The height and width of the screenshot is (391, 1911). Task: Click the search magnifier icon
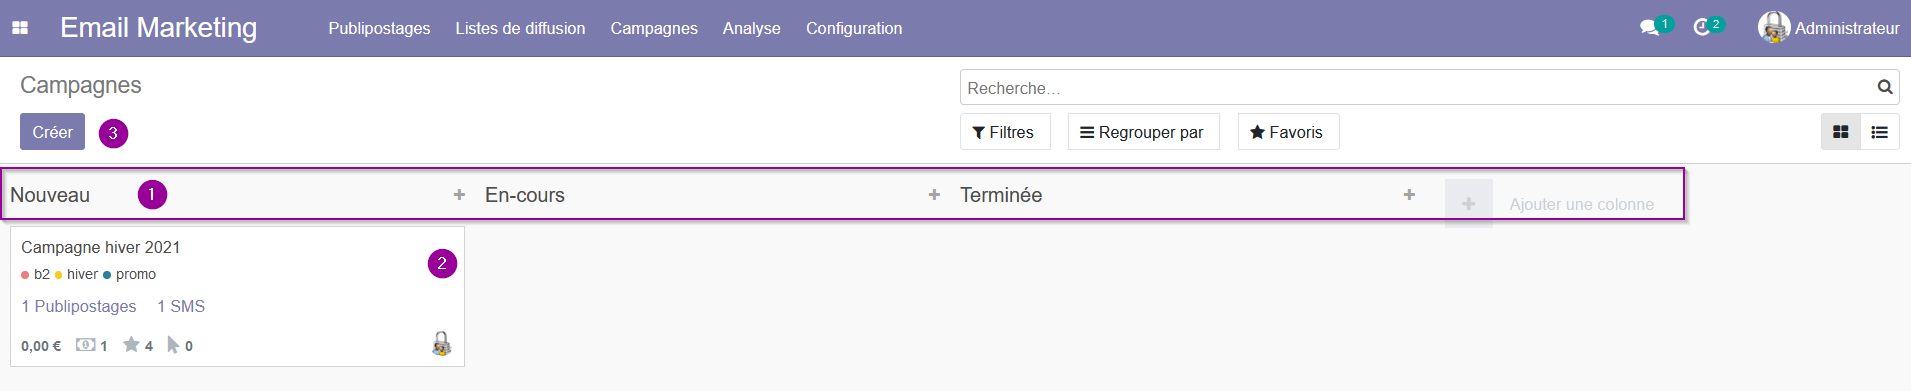click(x=1885, y=87)
